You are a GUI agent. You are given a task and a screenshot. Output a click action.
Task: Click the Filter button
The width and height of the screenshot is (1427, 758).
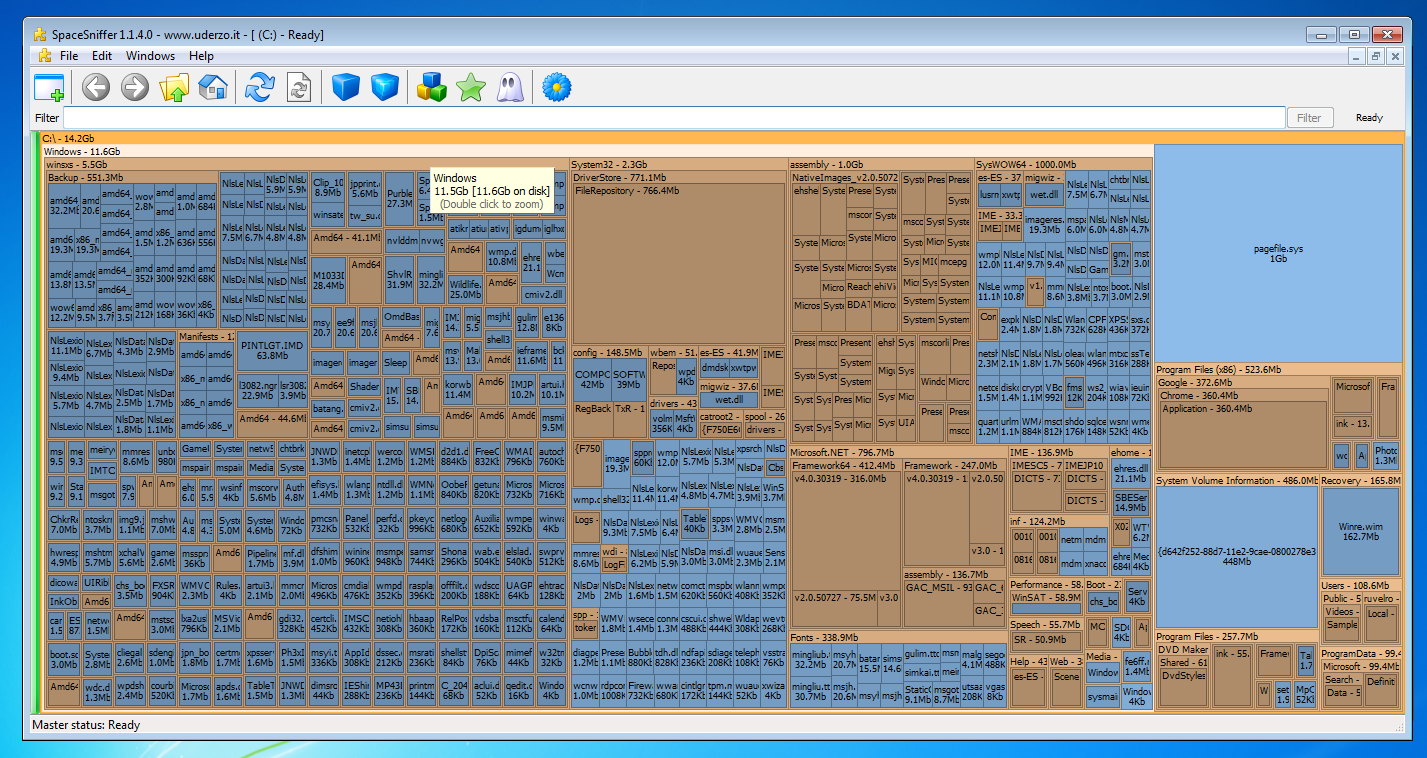tap(1309, 118)
